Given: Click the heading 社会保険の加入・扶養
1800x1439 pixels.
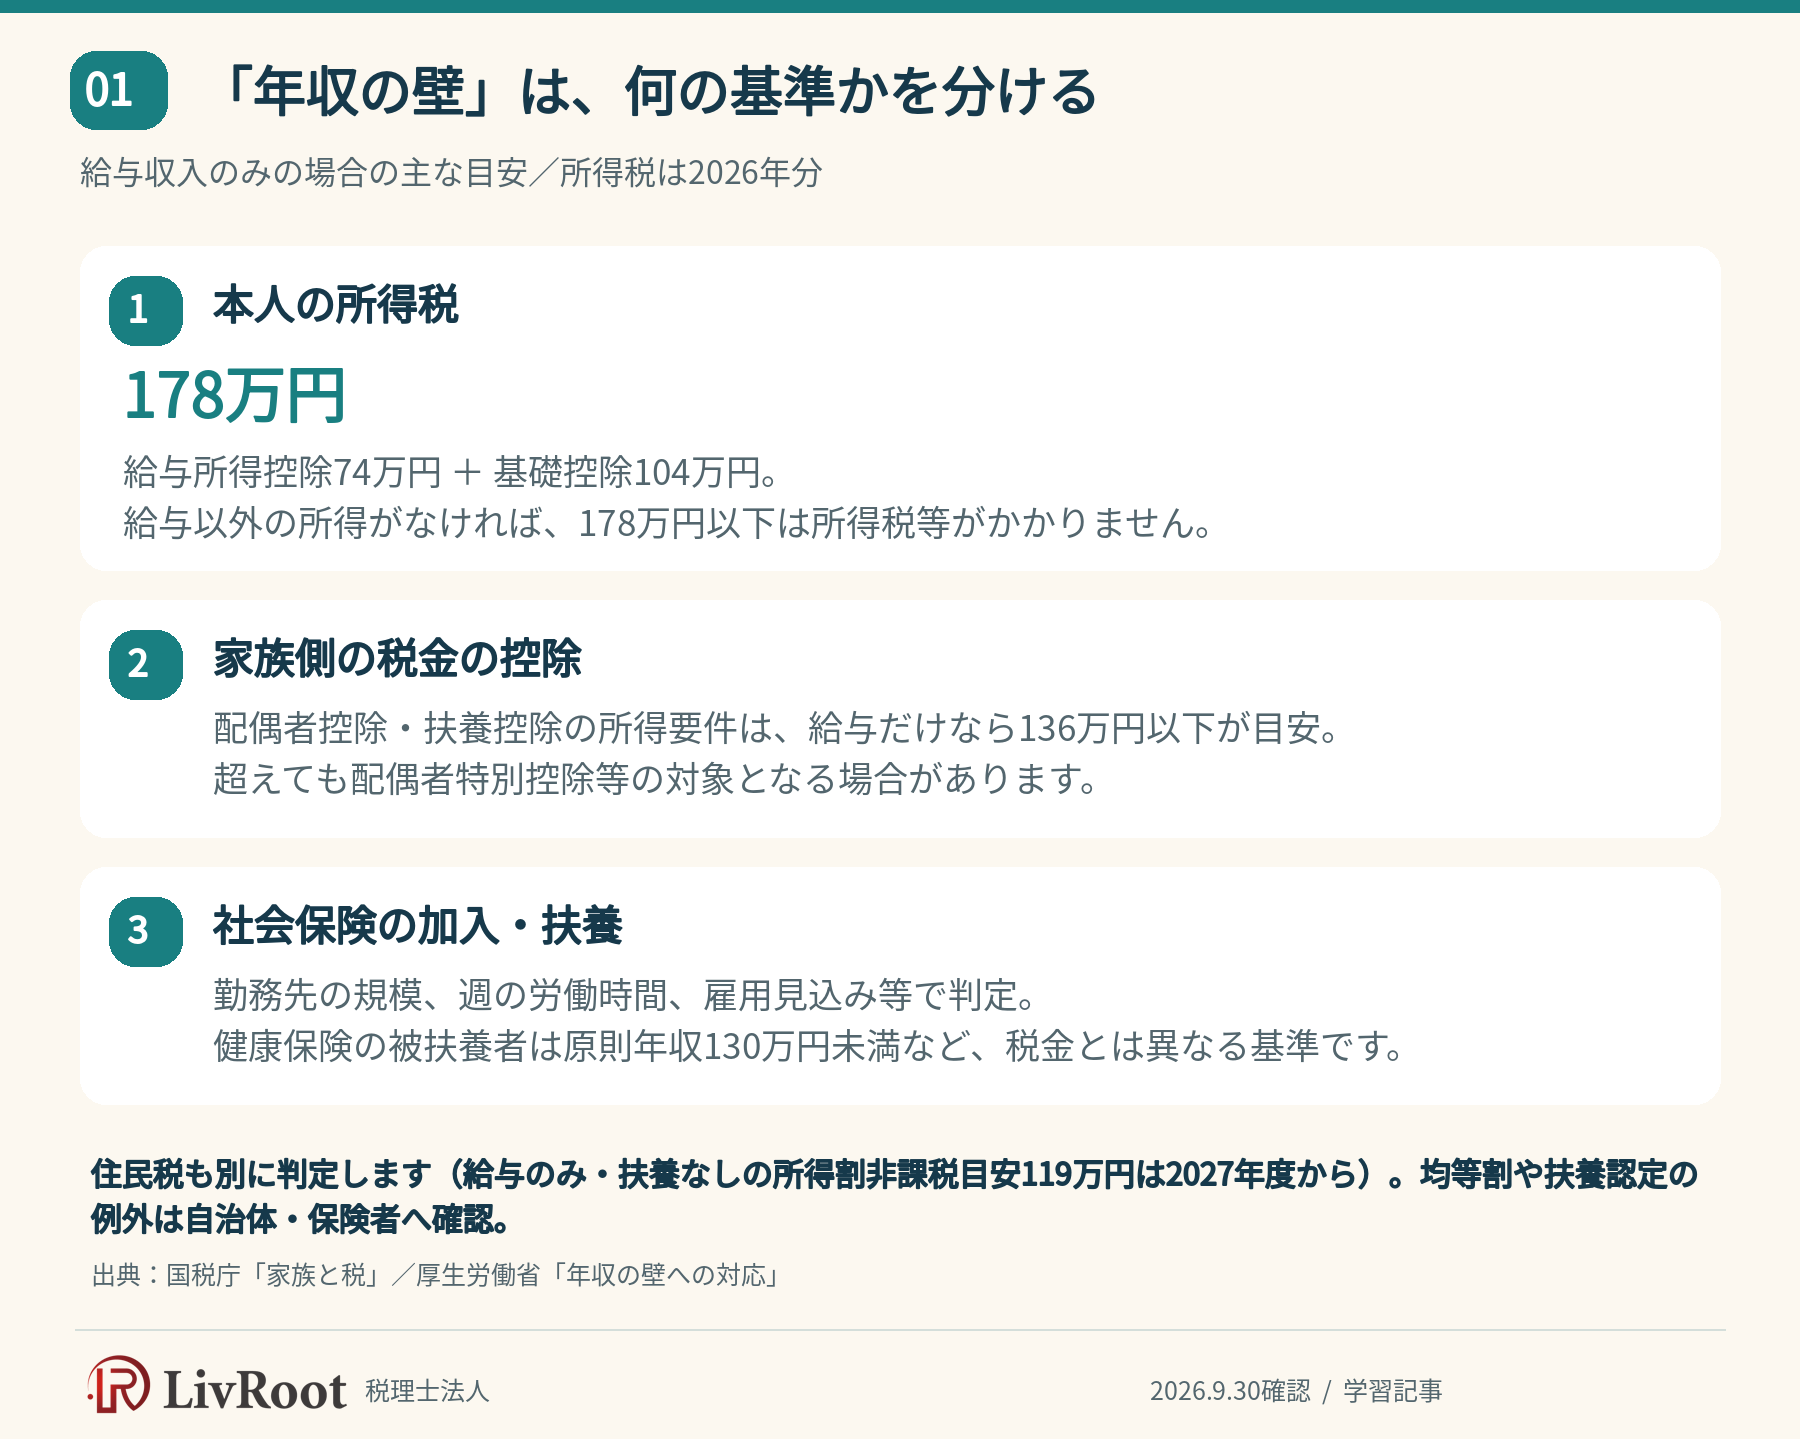Looking at the screenshot, I should click(418, 926).
